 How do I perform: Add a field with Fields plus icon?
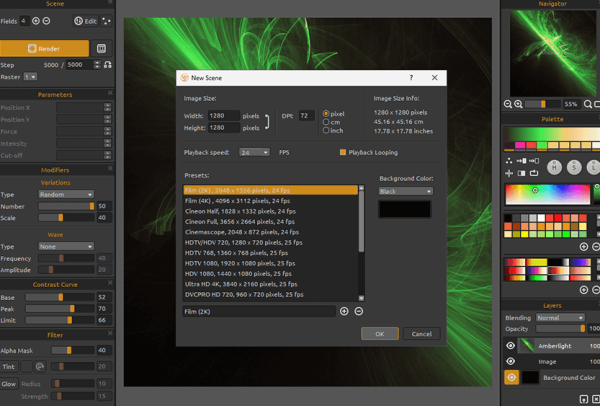tap(36, 21)
